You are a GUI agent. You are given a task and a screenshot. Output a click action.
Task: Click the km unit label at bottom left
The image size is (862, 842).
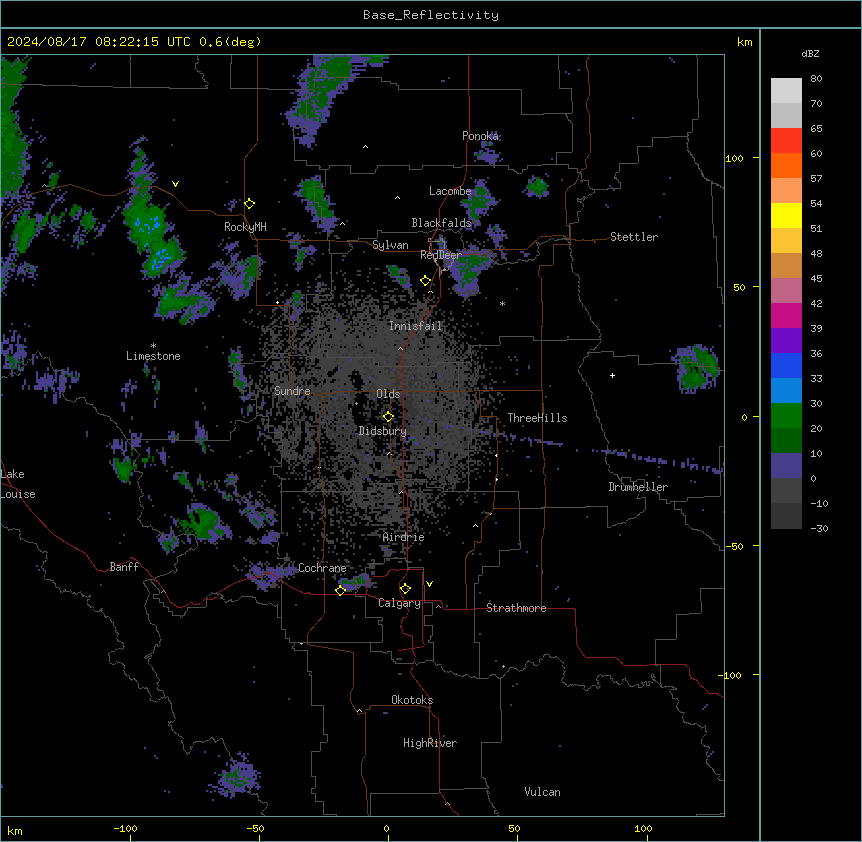(15, 830)
